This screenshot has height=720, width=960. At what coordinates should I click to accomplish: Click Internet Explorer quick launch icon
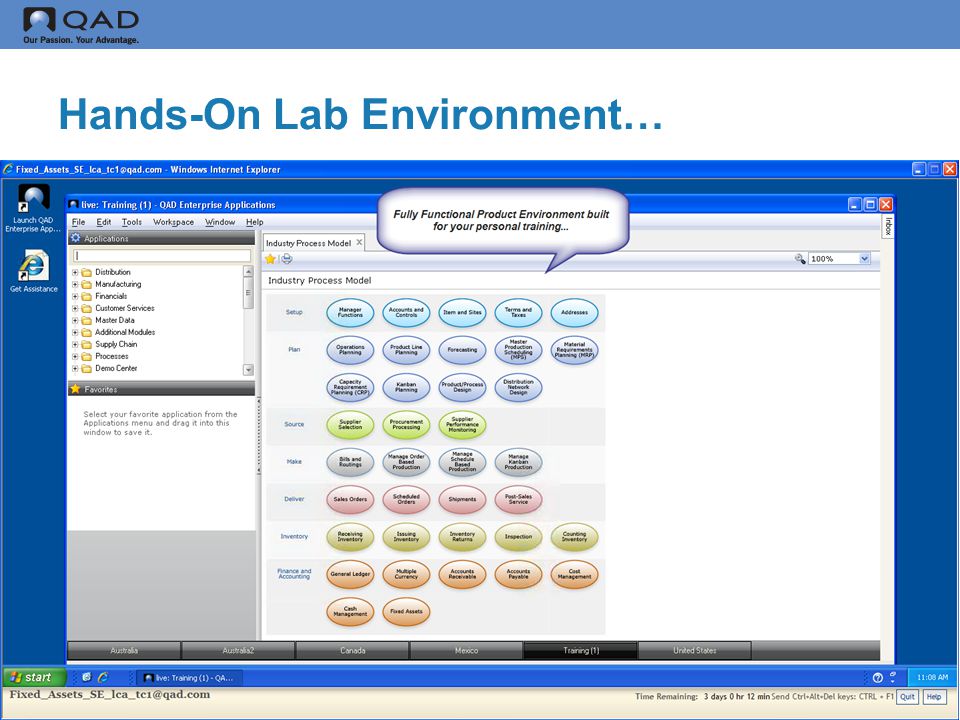click(103, 677)
